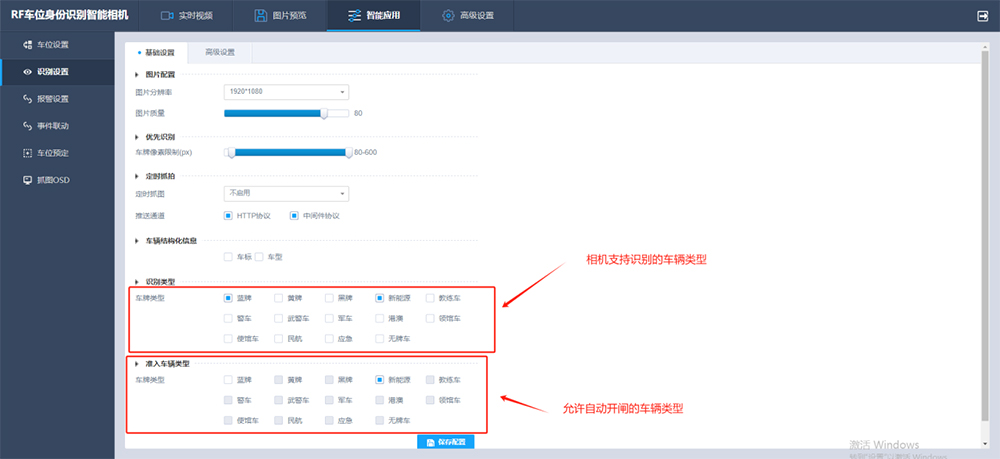Check 港澳 in 识别类型 section

pos(379,318)
